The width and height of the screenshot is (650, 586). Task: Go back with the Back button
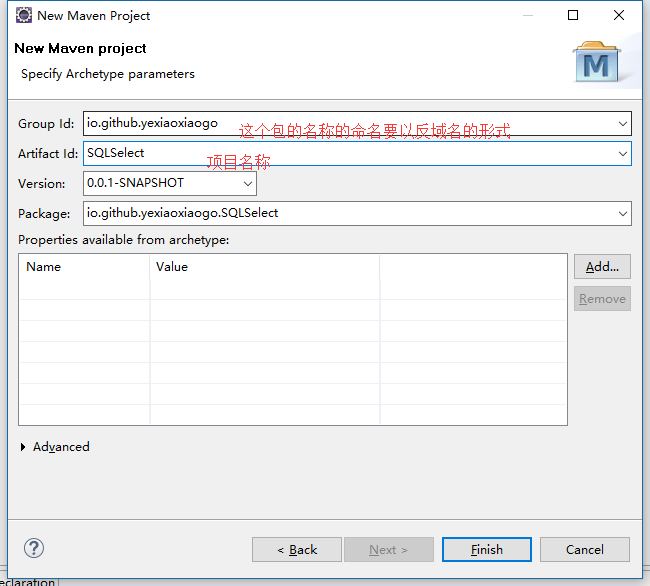coord(297,550)
